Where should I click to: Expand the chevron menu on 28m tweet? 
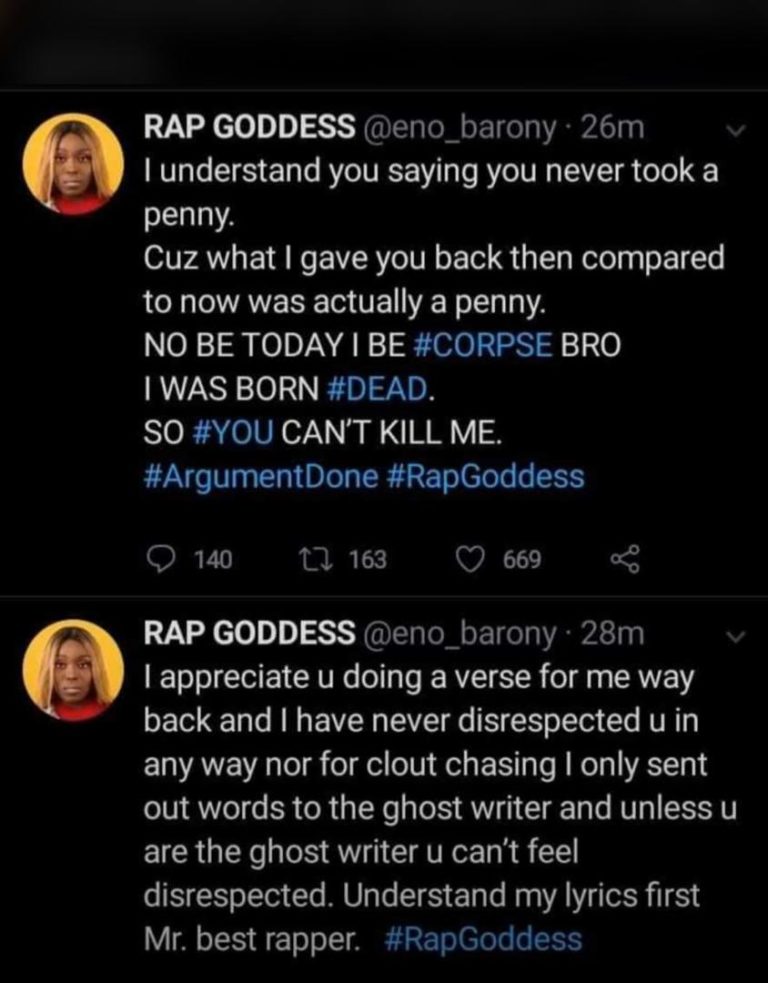(x=736, y=636)
